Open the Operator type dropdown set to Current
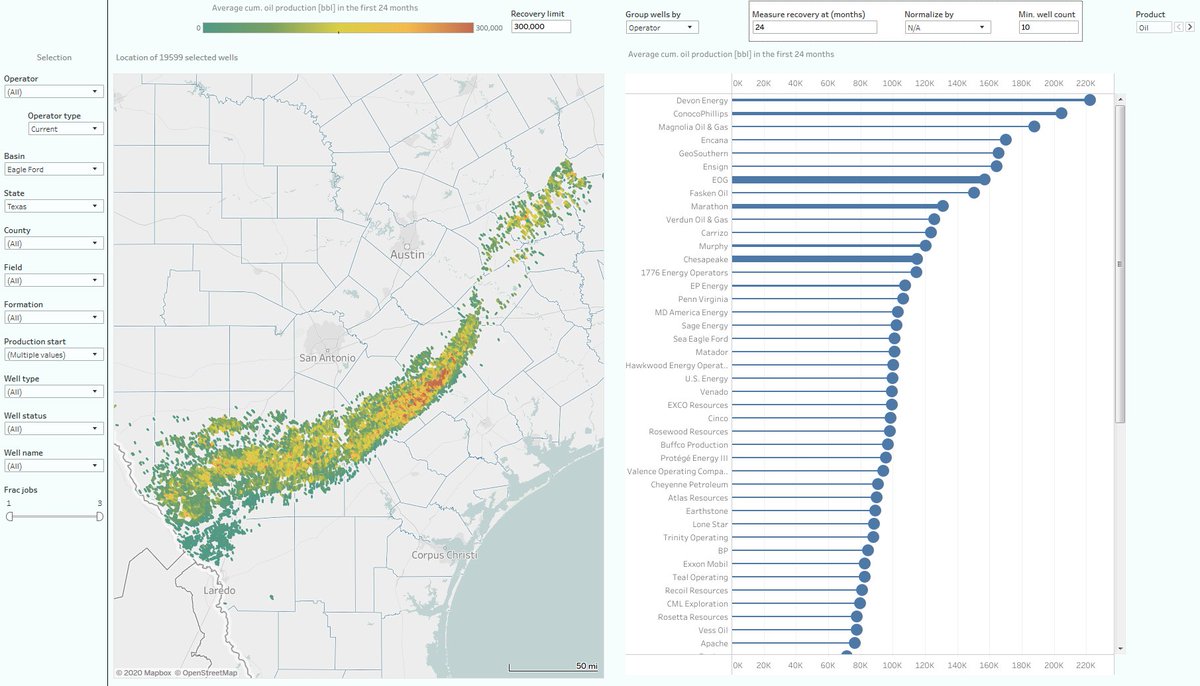This screenshot has height=686, width=1200. pos(66,129)
